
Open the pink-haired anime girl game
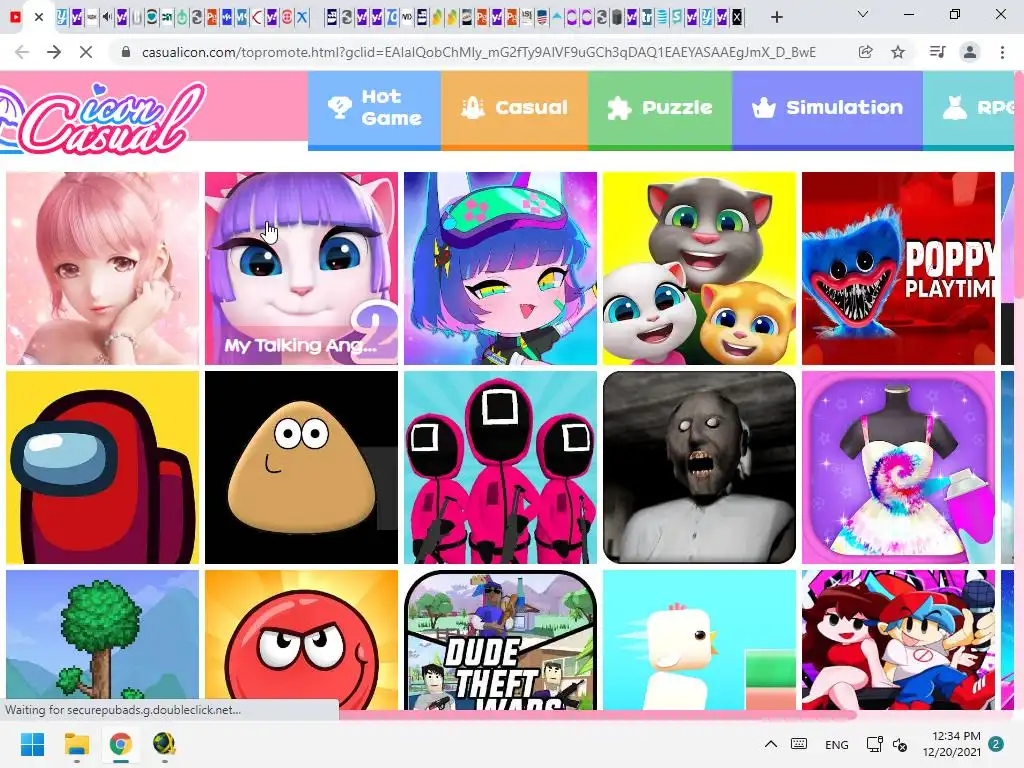[x=103, y=268]
